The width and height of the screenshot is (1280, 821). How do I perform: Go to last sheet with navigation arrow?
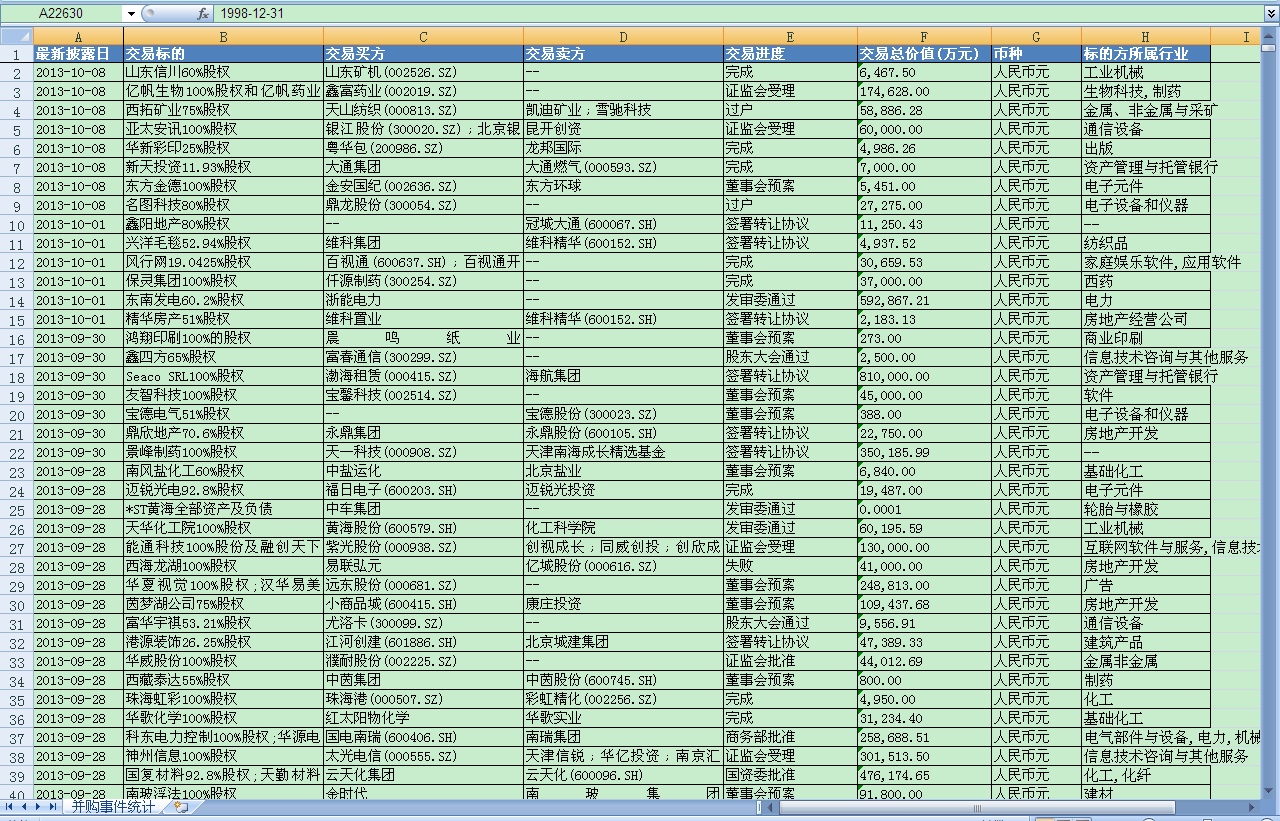point(53,806)
